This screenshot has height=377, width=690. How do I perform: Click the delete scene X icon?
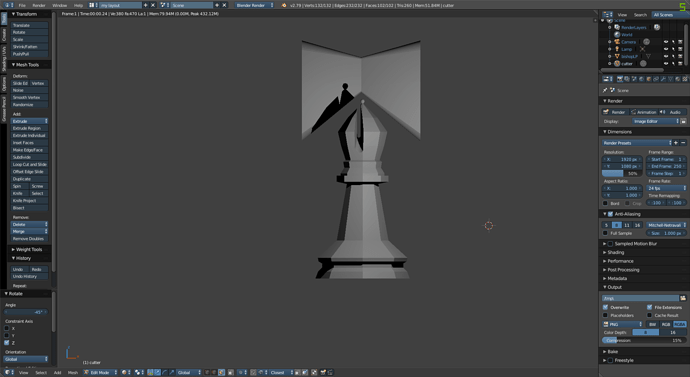pyautogui.click(x=224, y=5)
